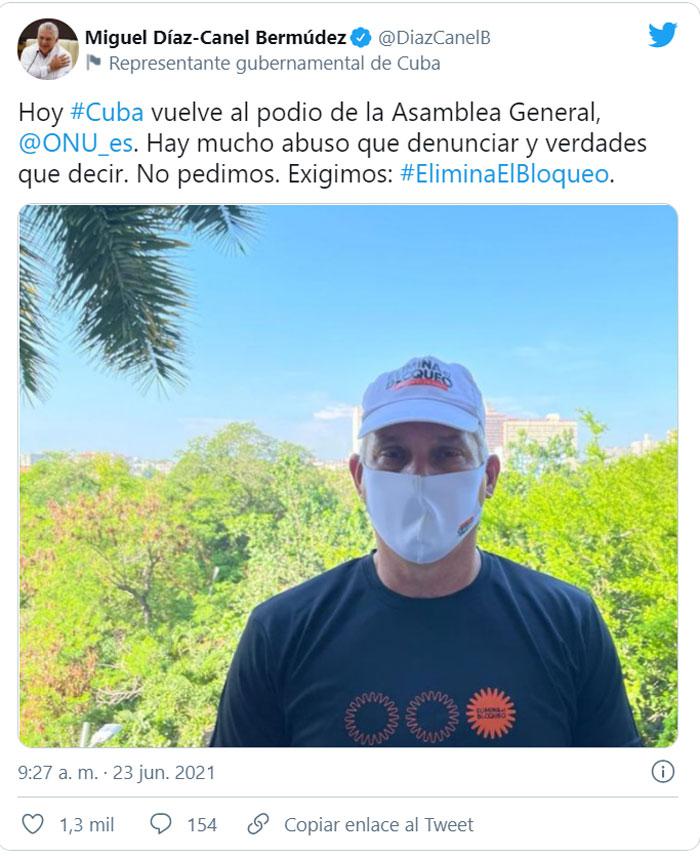The image size is (700, 858).
Task: Open the tweet info circle icon
Action: point(662,772)
